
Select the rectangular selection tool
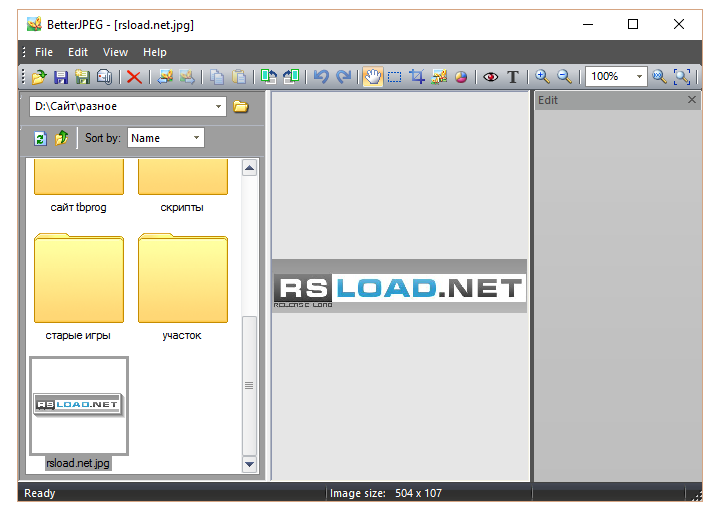pyautogui.click(x=394, y=76)
